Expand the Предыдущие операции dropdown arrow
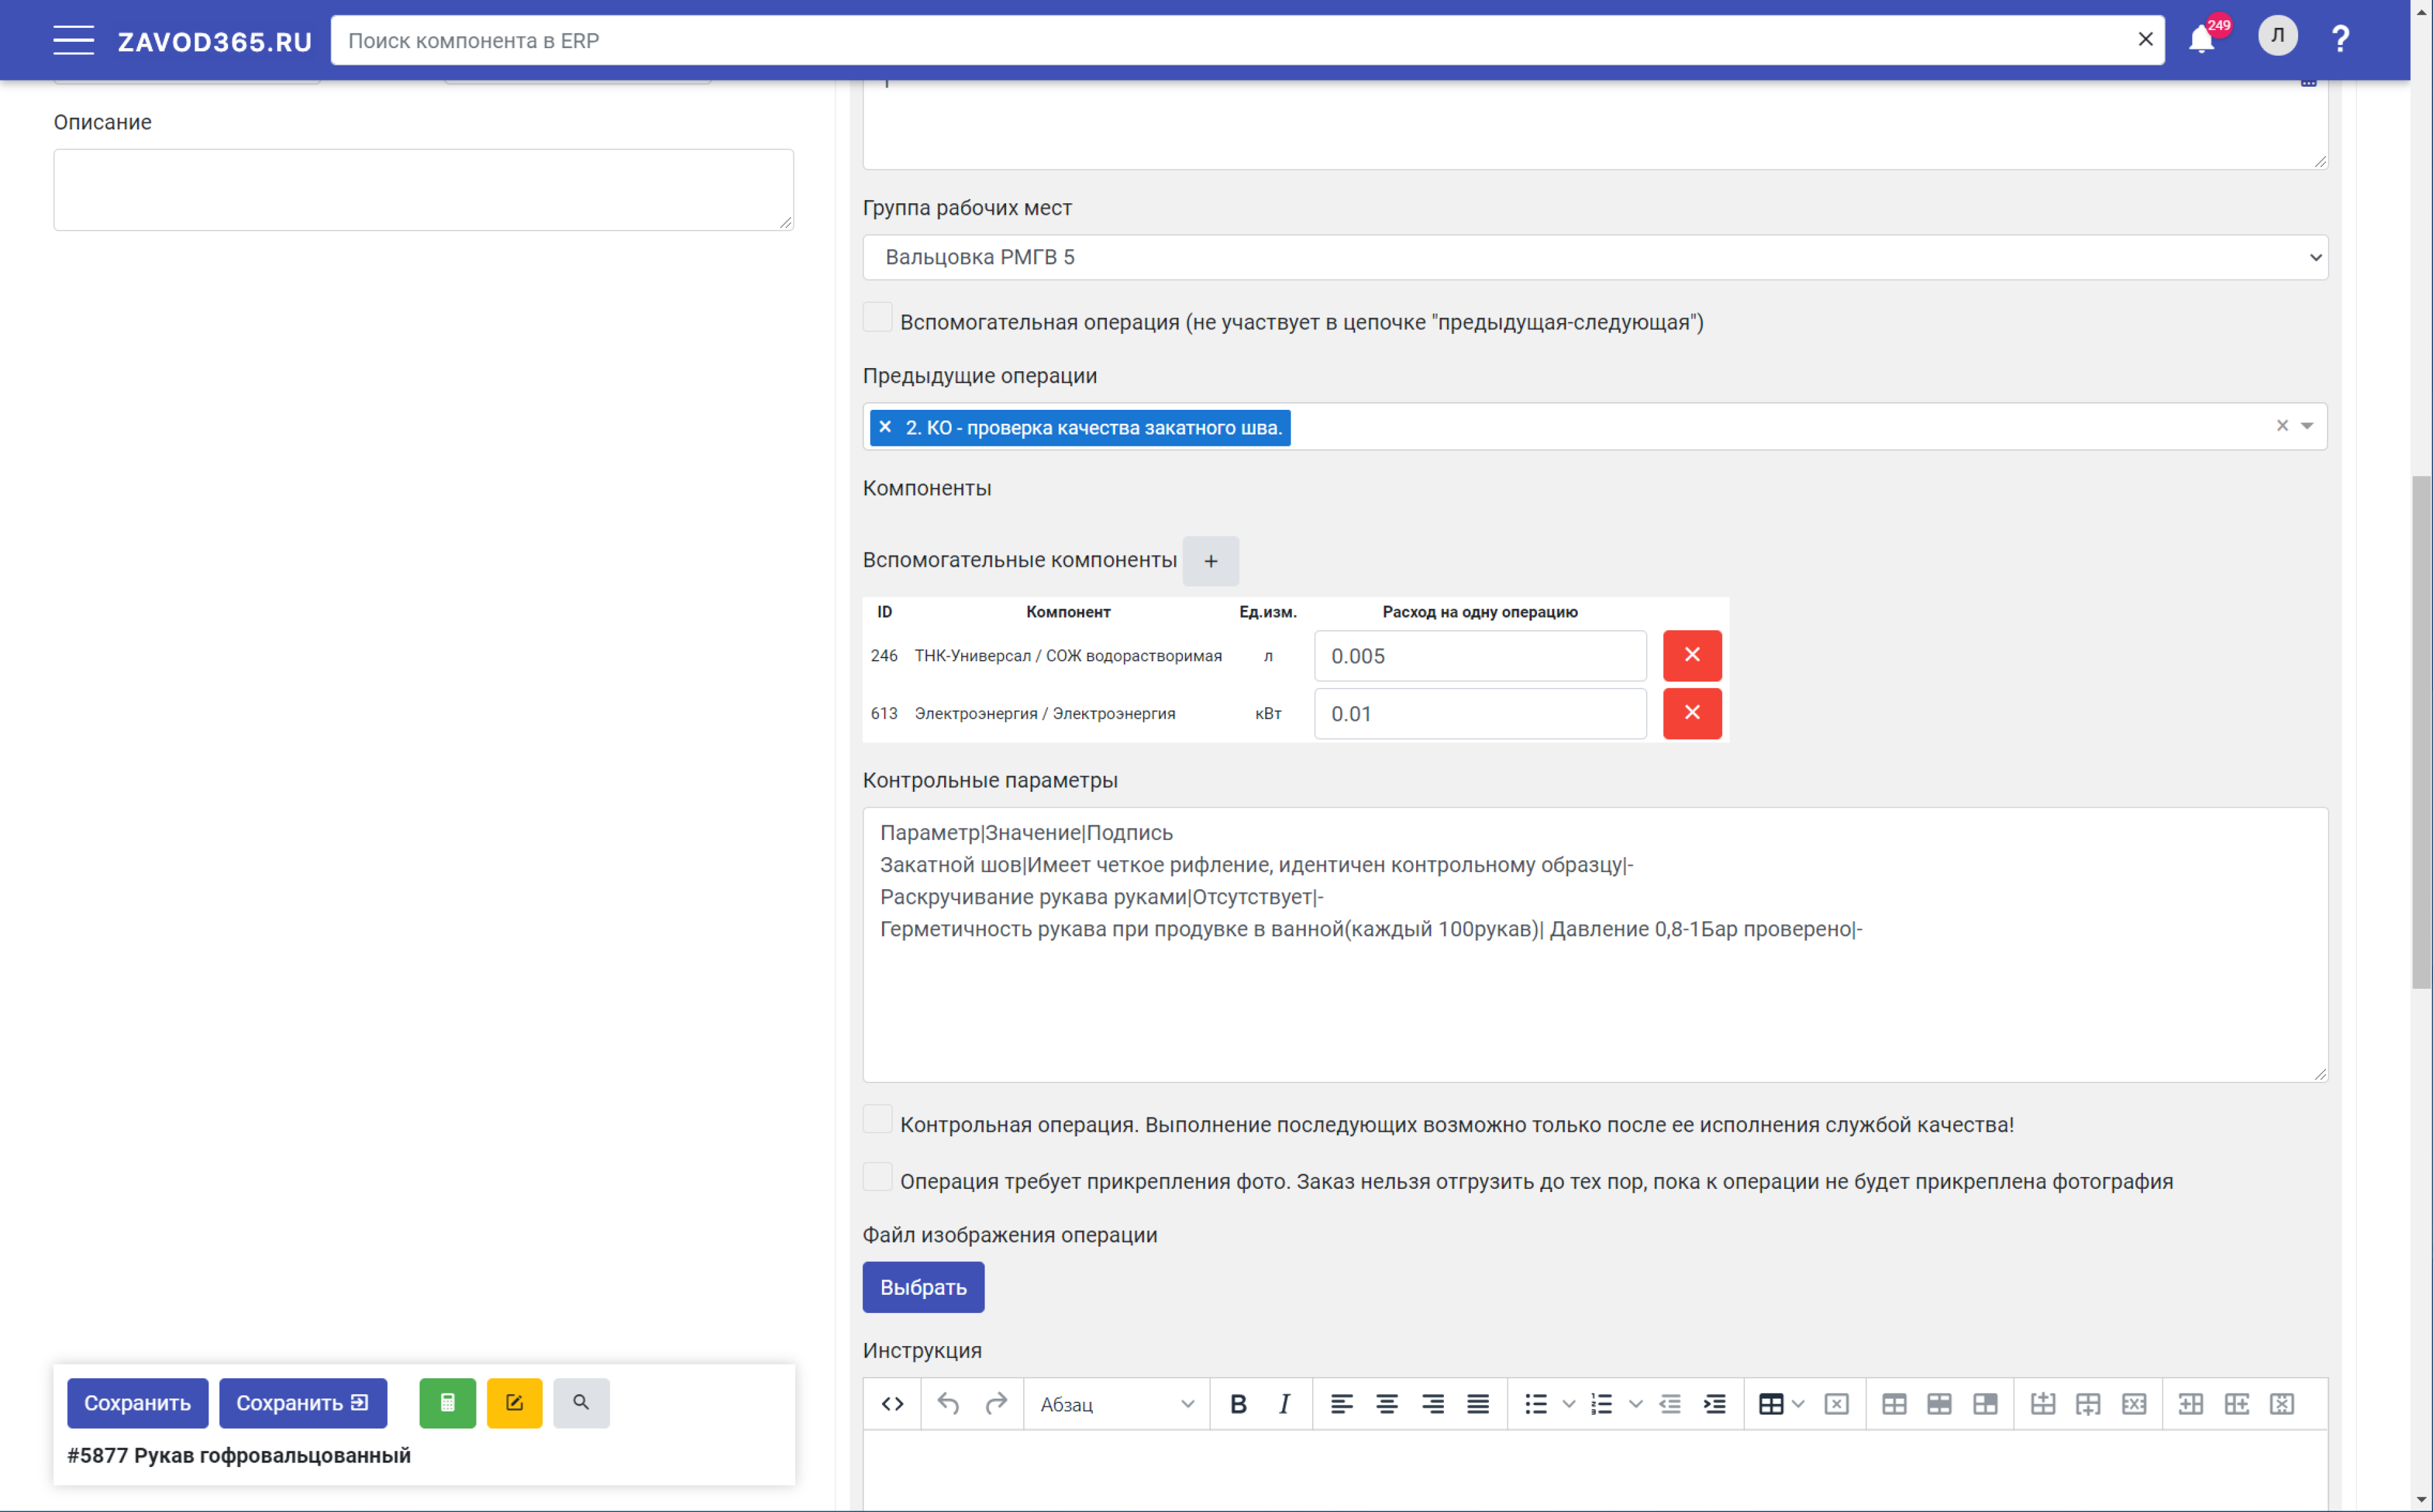This screenshot has width=2433, height=1512. pos(2307,426)
